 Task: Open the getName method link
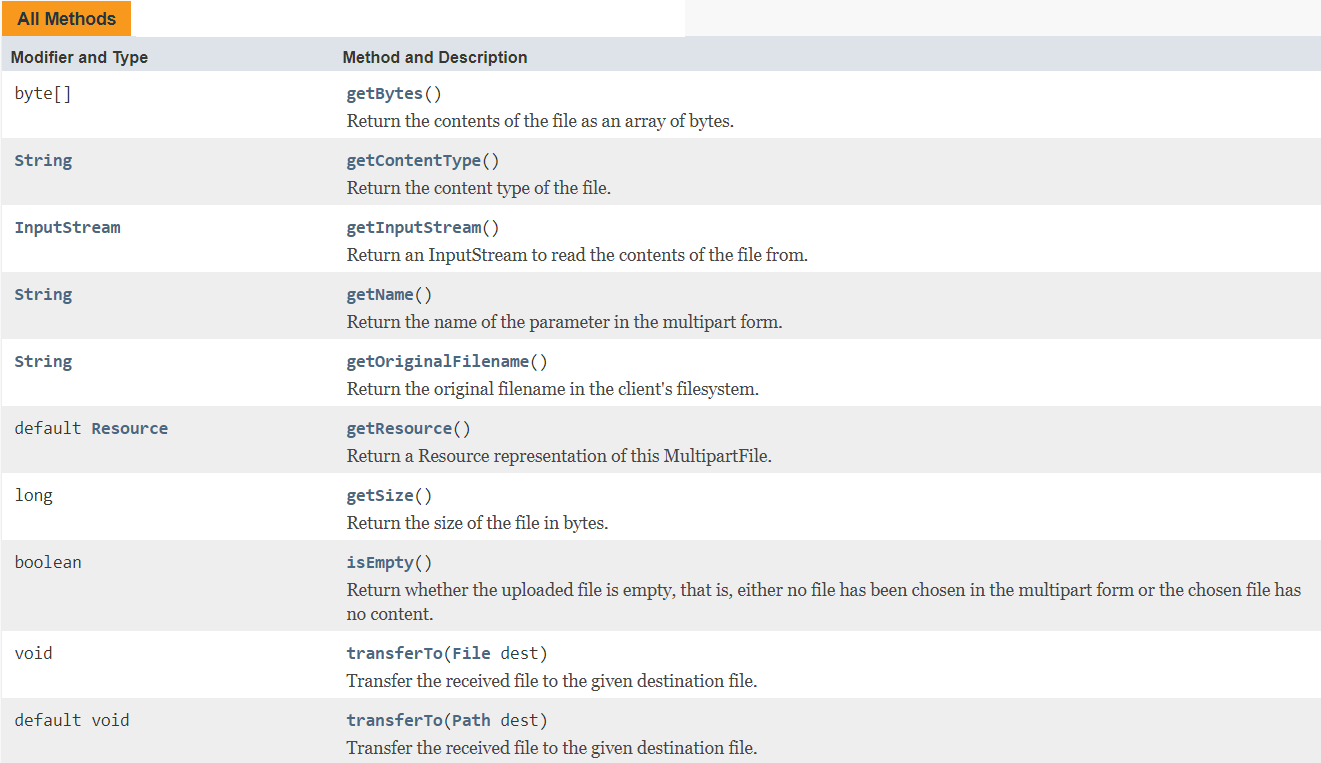pyautogui.click(x=380, y=295)
